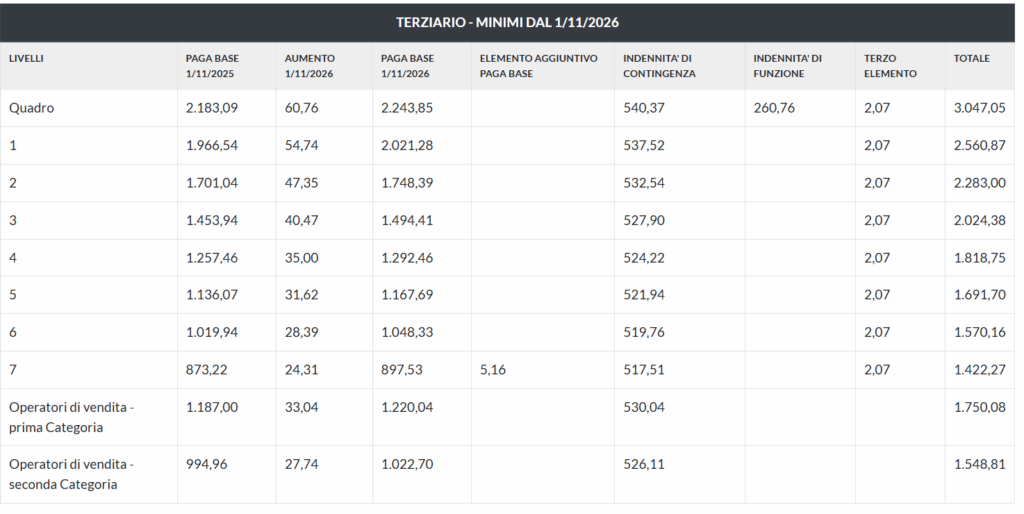Click 'Operatori di vendita - seconda Categoria' label
This screenshot has width=1024, height=514.
point(71,474)
